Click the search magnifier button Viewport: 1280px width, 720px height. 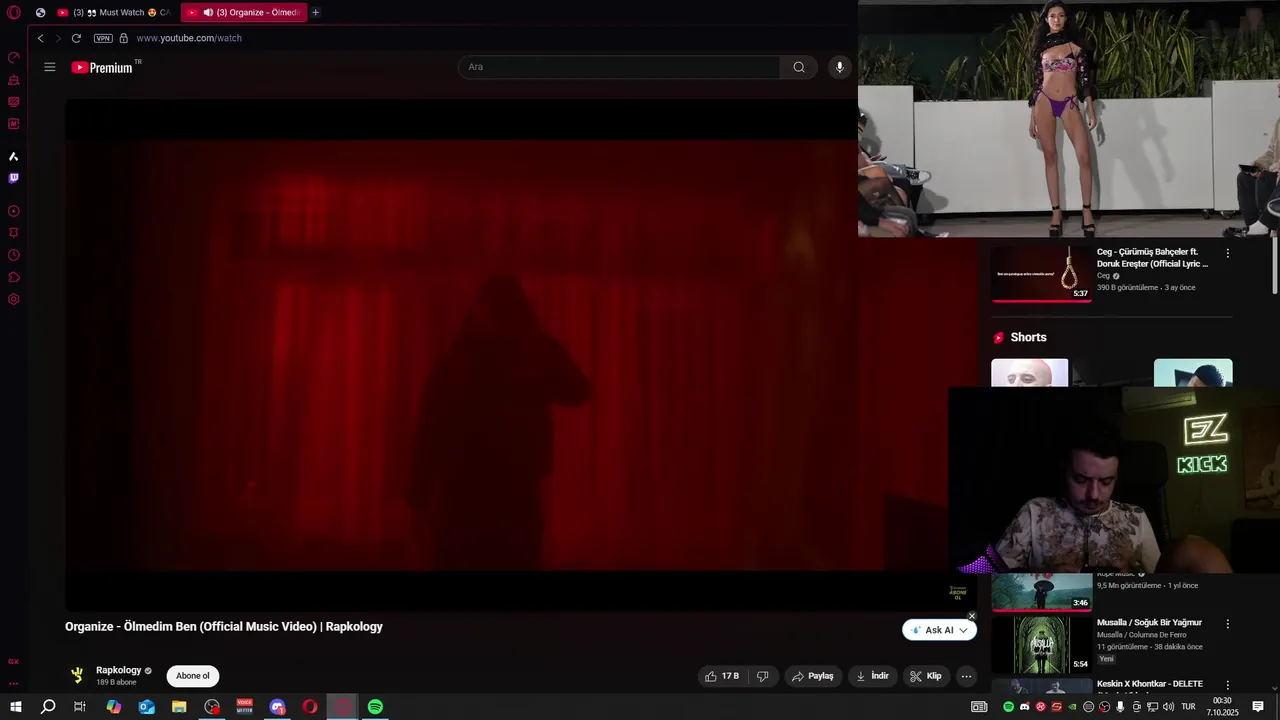(799, 67)
